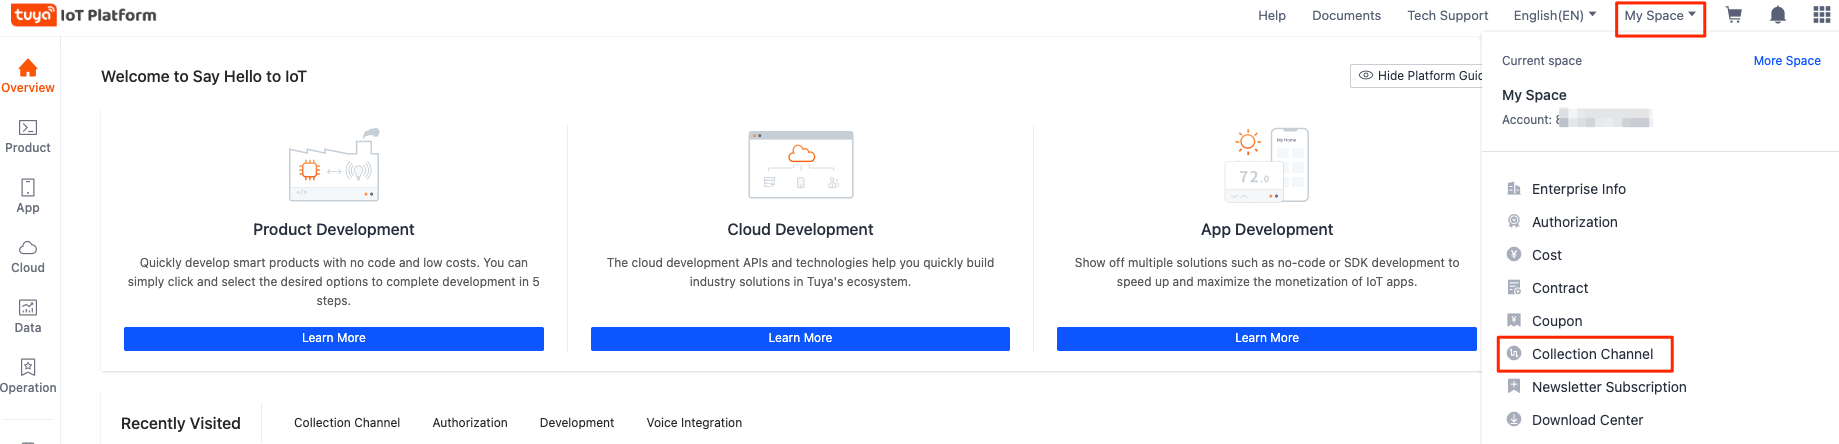Viewport: 1839px width, 444px height.
Task: Click the Product Development illustration
Action: coord(334,165)
